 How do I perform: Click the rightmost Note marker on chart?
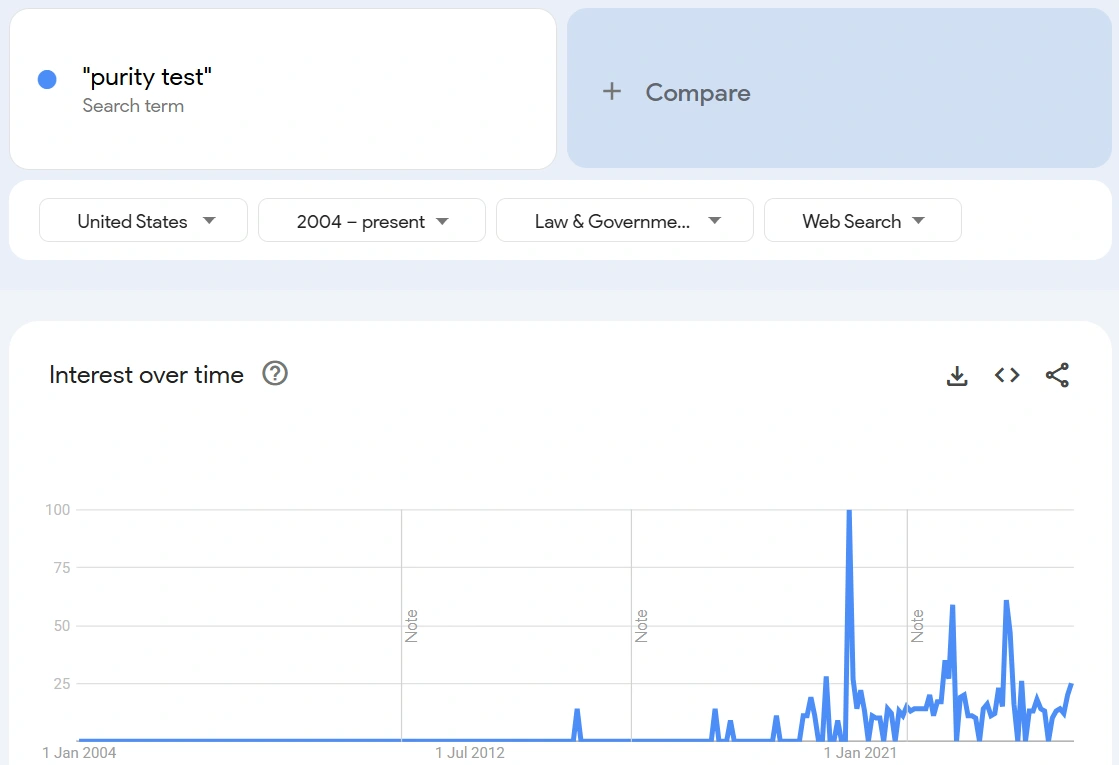[x=917, y=625]
